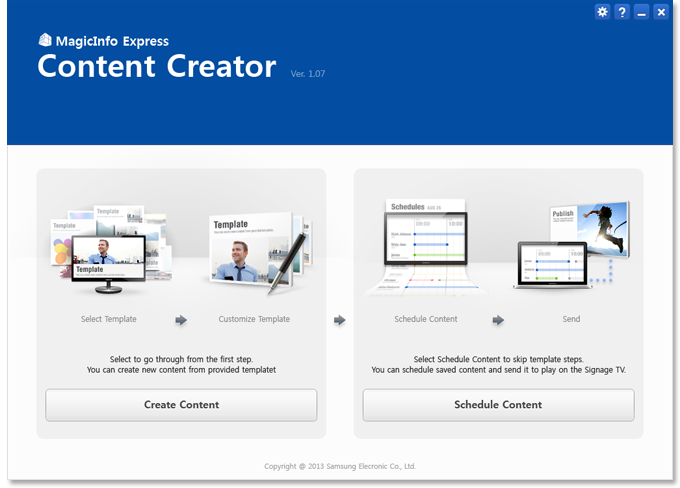Click the Customize Template illustration

[259, 253]
